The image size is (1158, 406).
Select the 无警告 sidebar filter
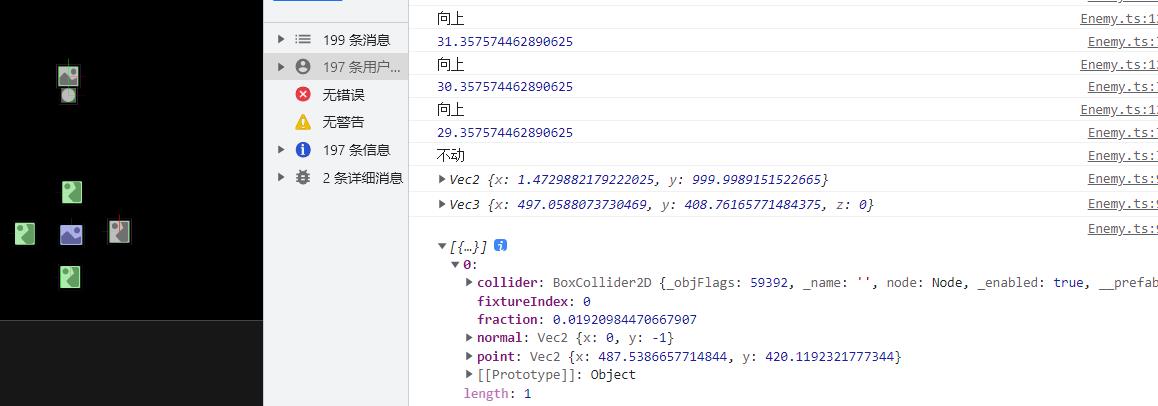(x=342, y=122)
